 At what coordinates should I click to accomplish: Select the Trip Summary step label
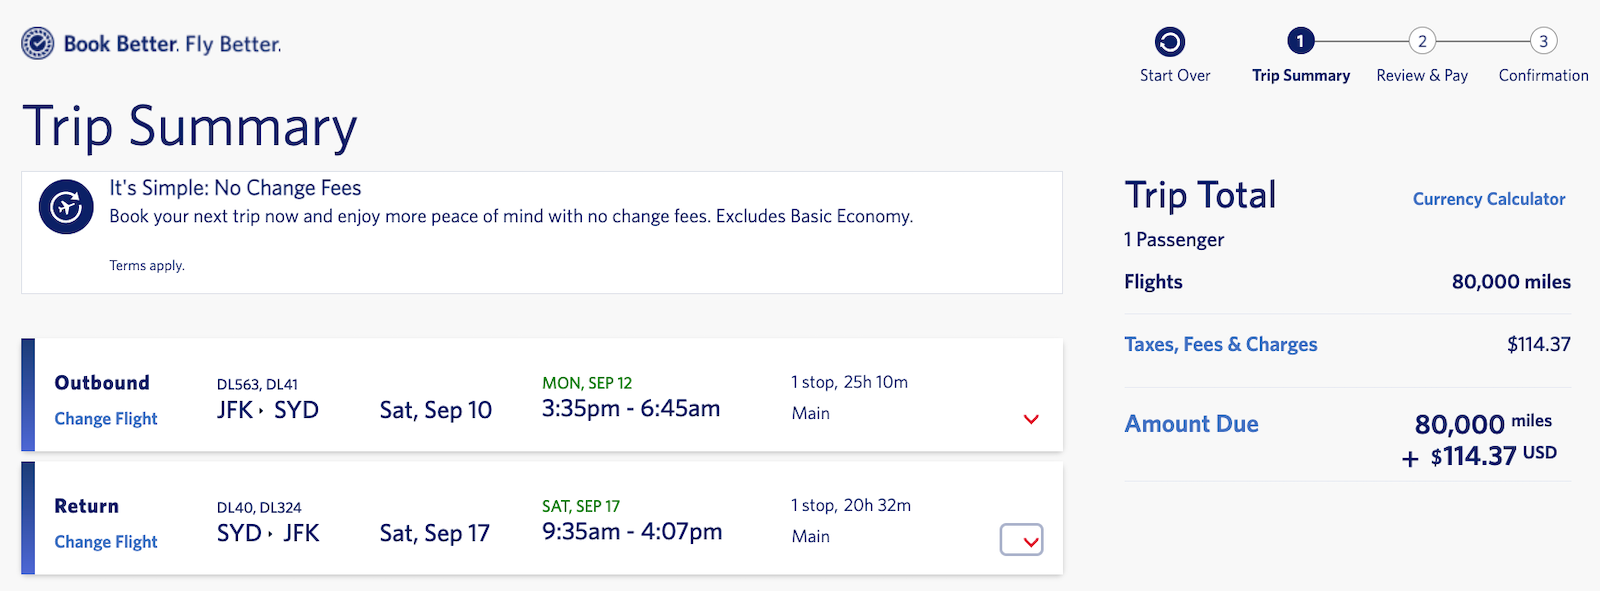coord(1300,75)
